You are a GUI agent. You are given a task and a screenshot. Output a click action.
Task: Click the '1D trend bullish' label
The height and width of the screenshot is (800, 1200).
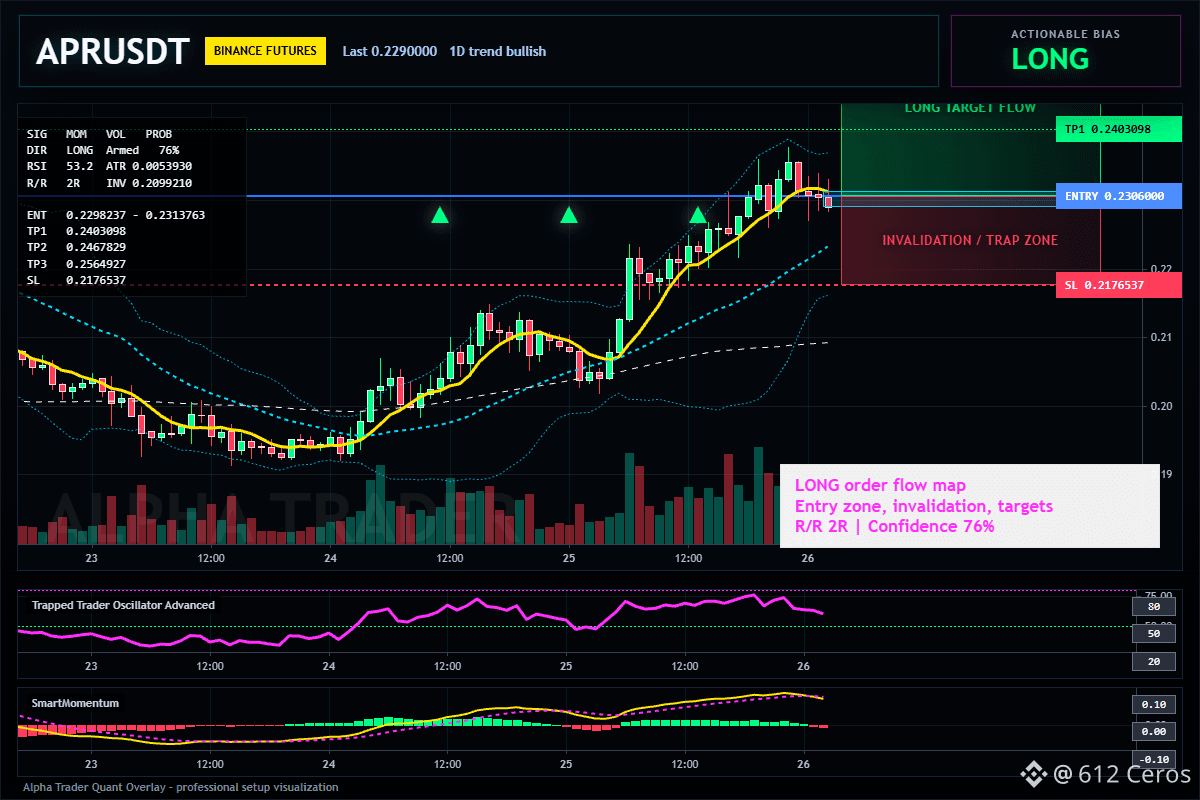pos(498,51)
